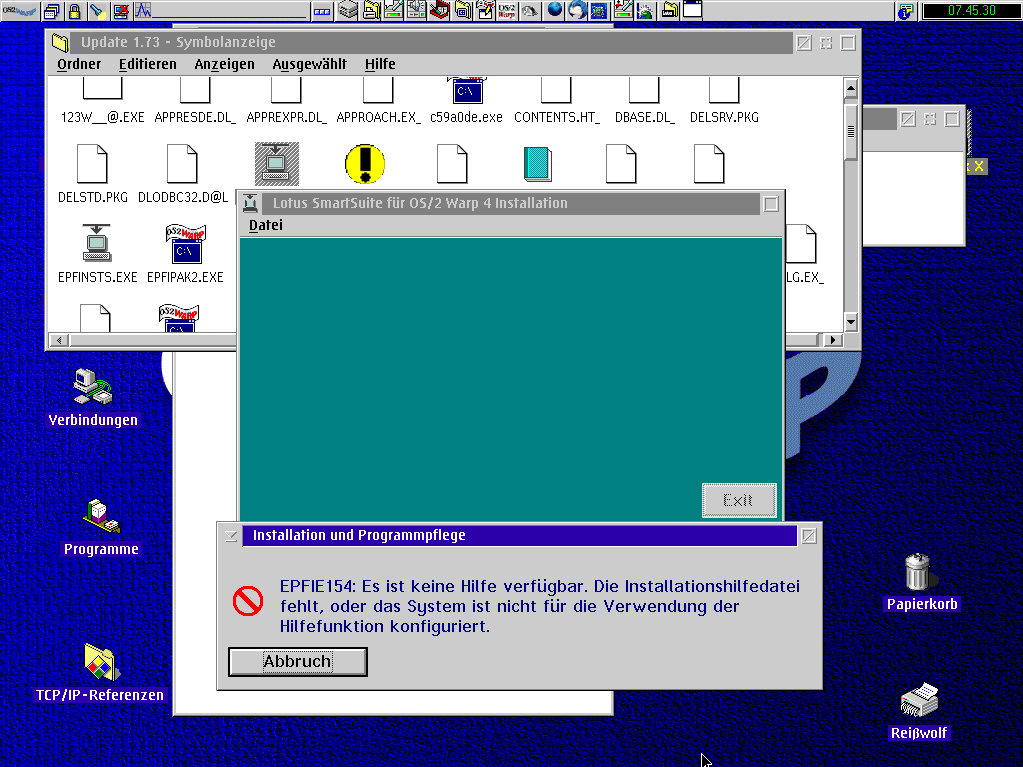Click the flashlight find-objects icon
This screenshot has width=1023, height=767.
point(97,10)
